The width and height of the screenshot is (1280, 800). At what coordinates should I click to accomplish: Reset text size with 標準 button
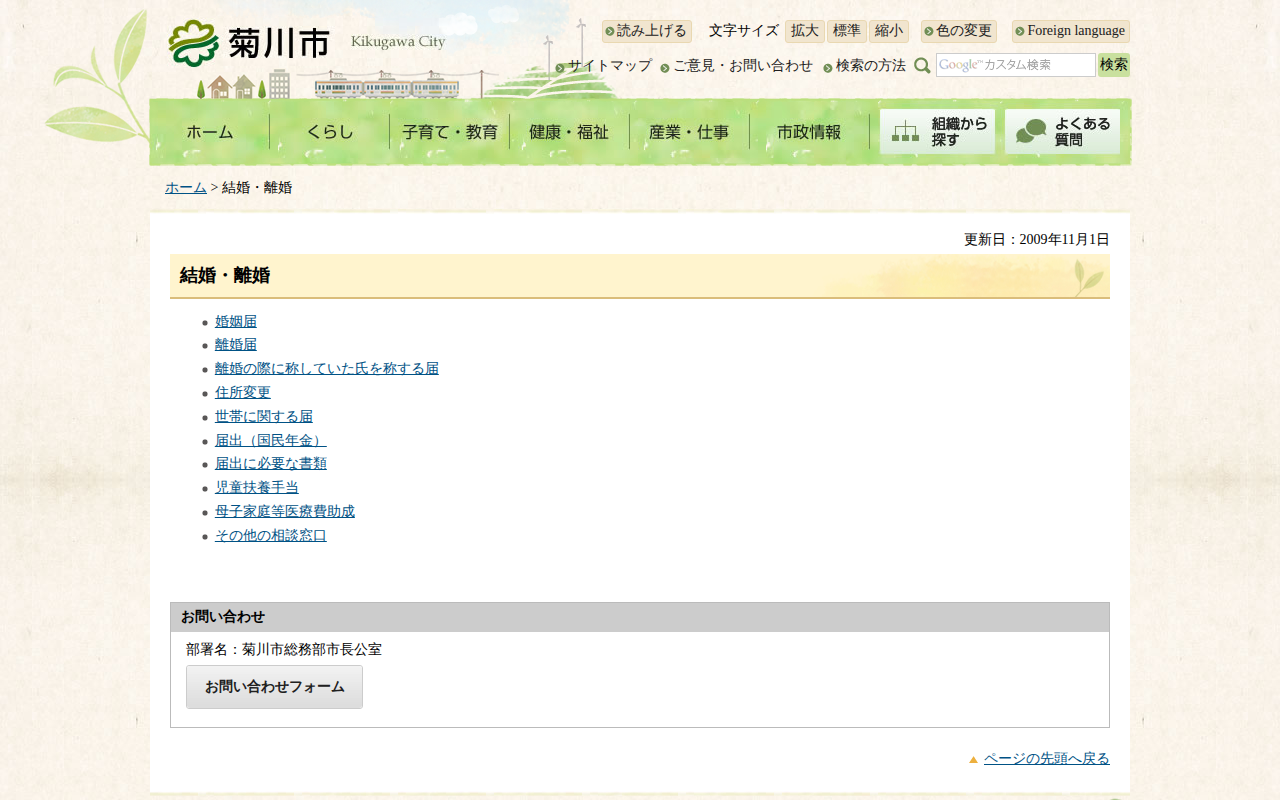(846, 31)
